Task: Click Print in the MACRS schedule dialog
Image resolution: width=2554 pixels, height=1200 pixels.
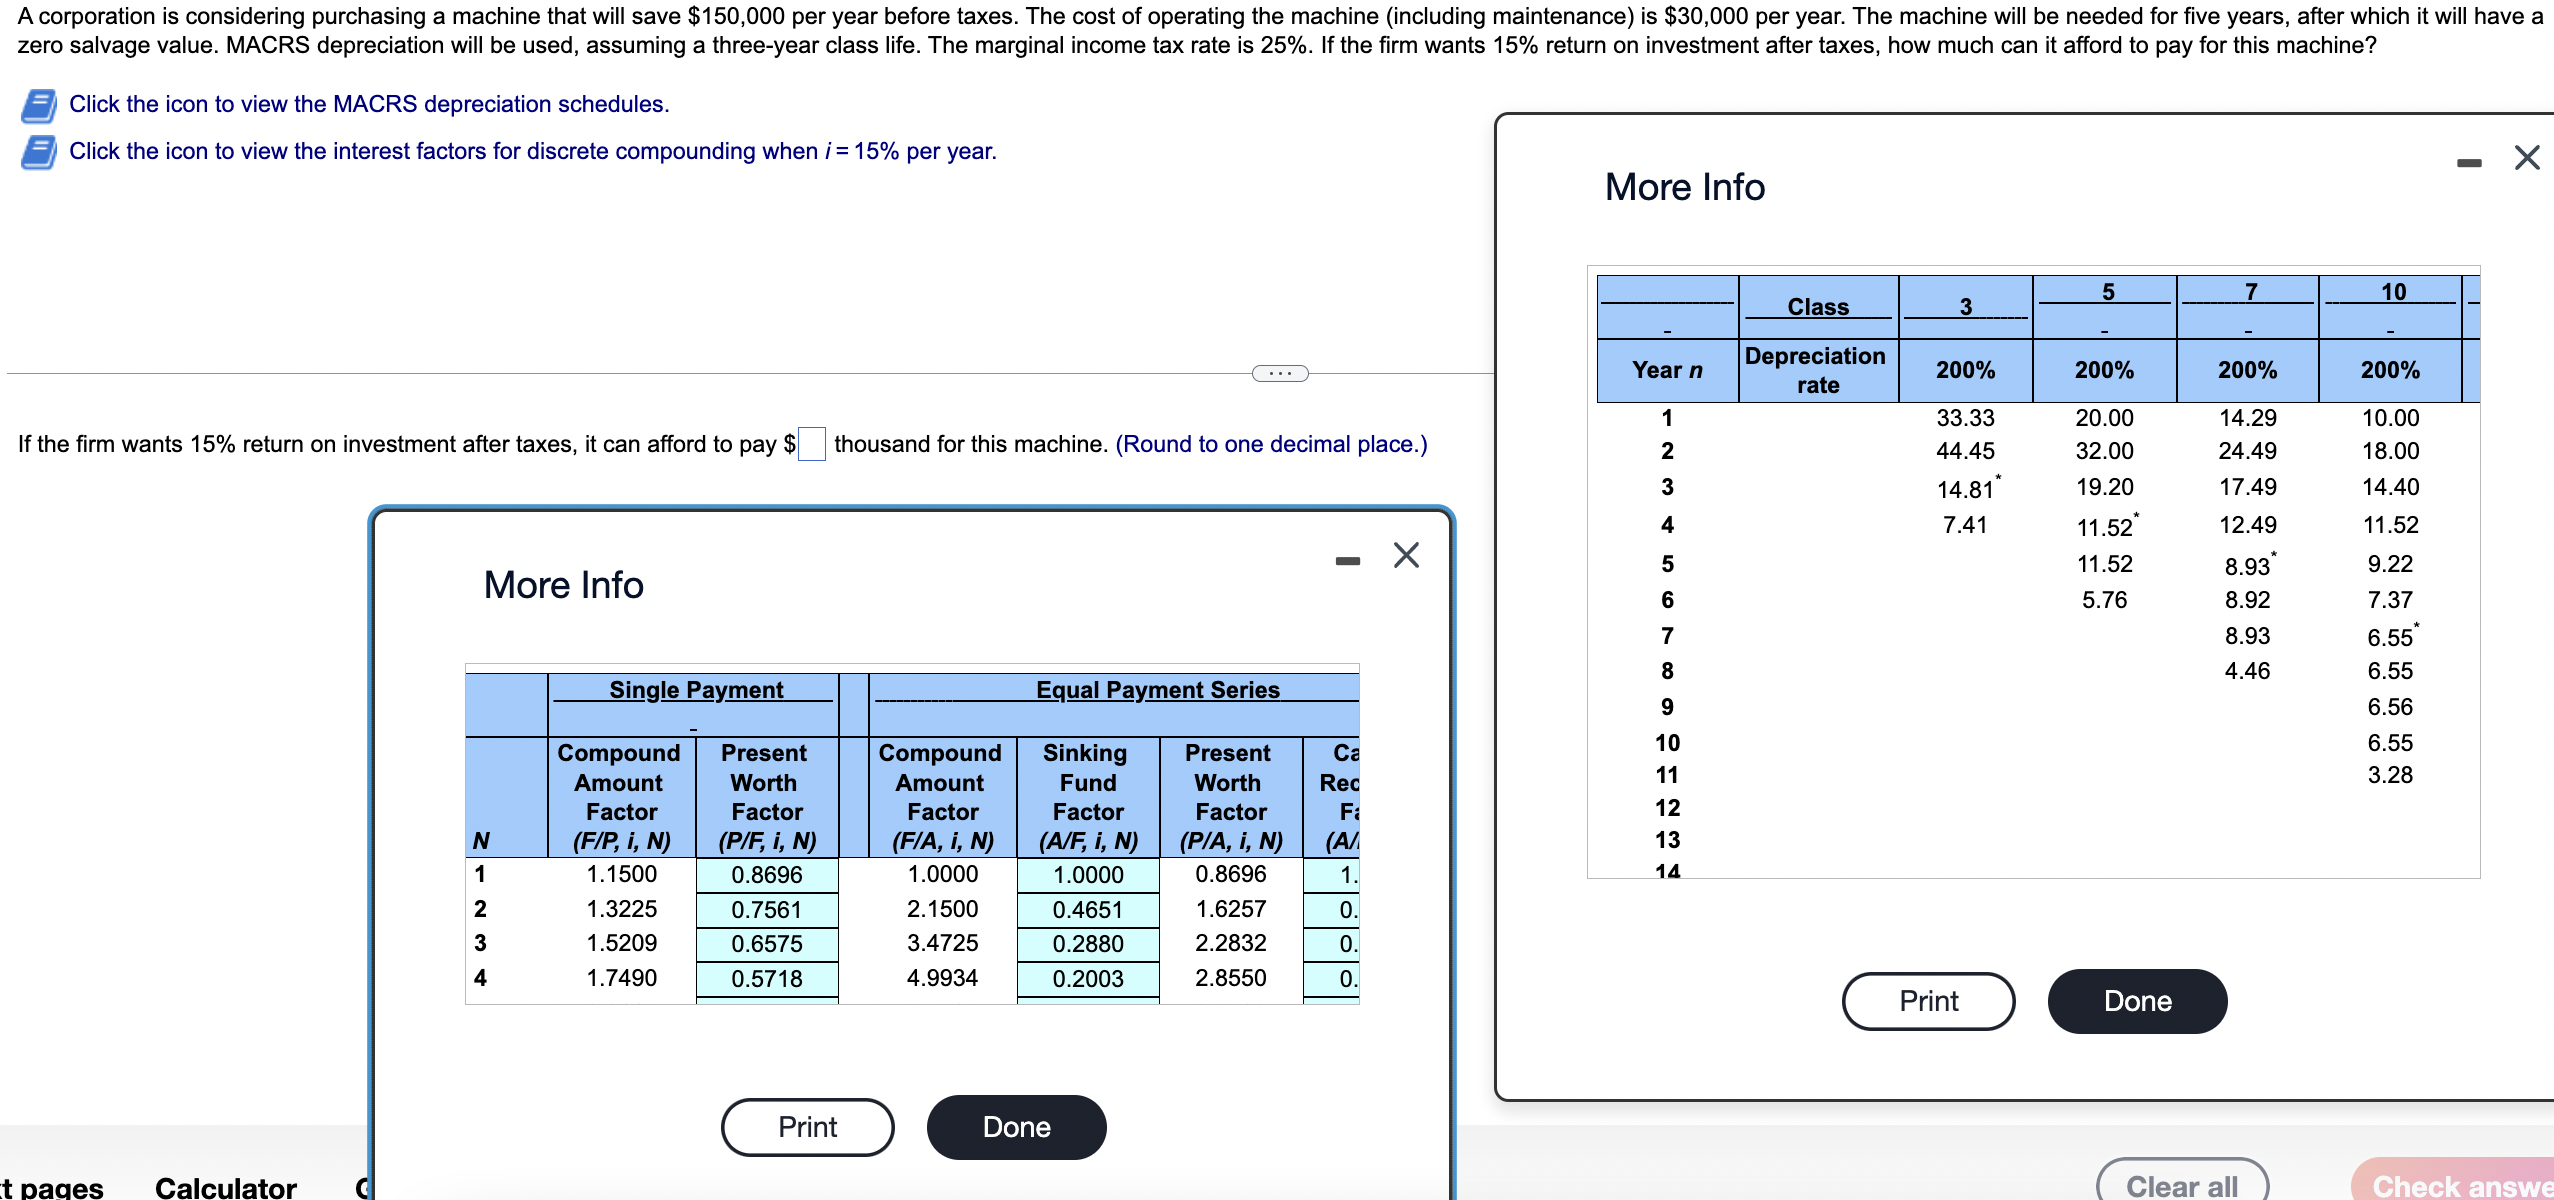Action: coord(1927,1001)
